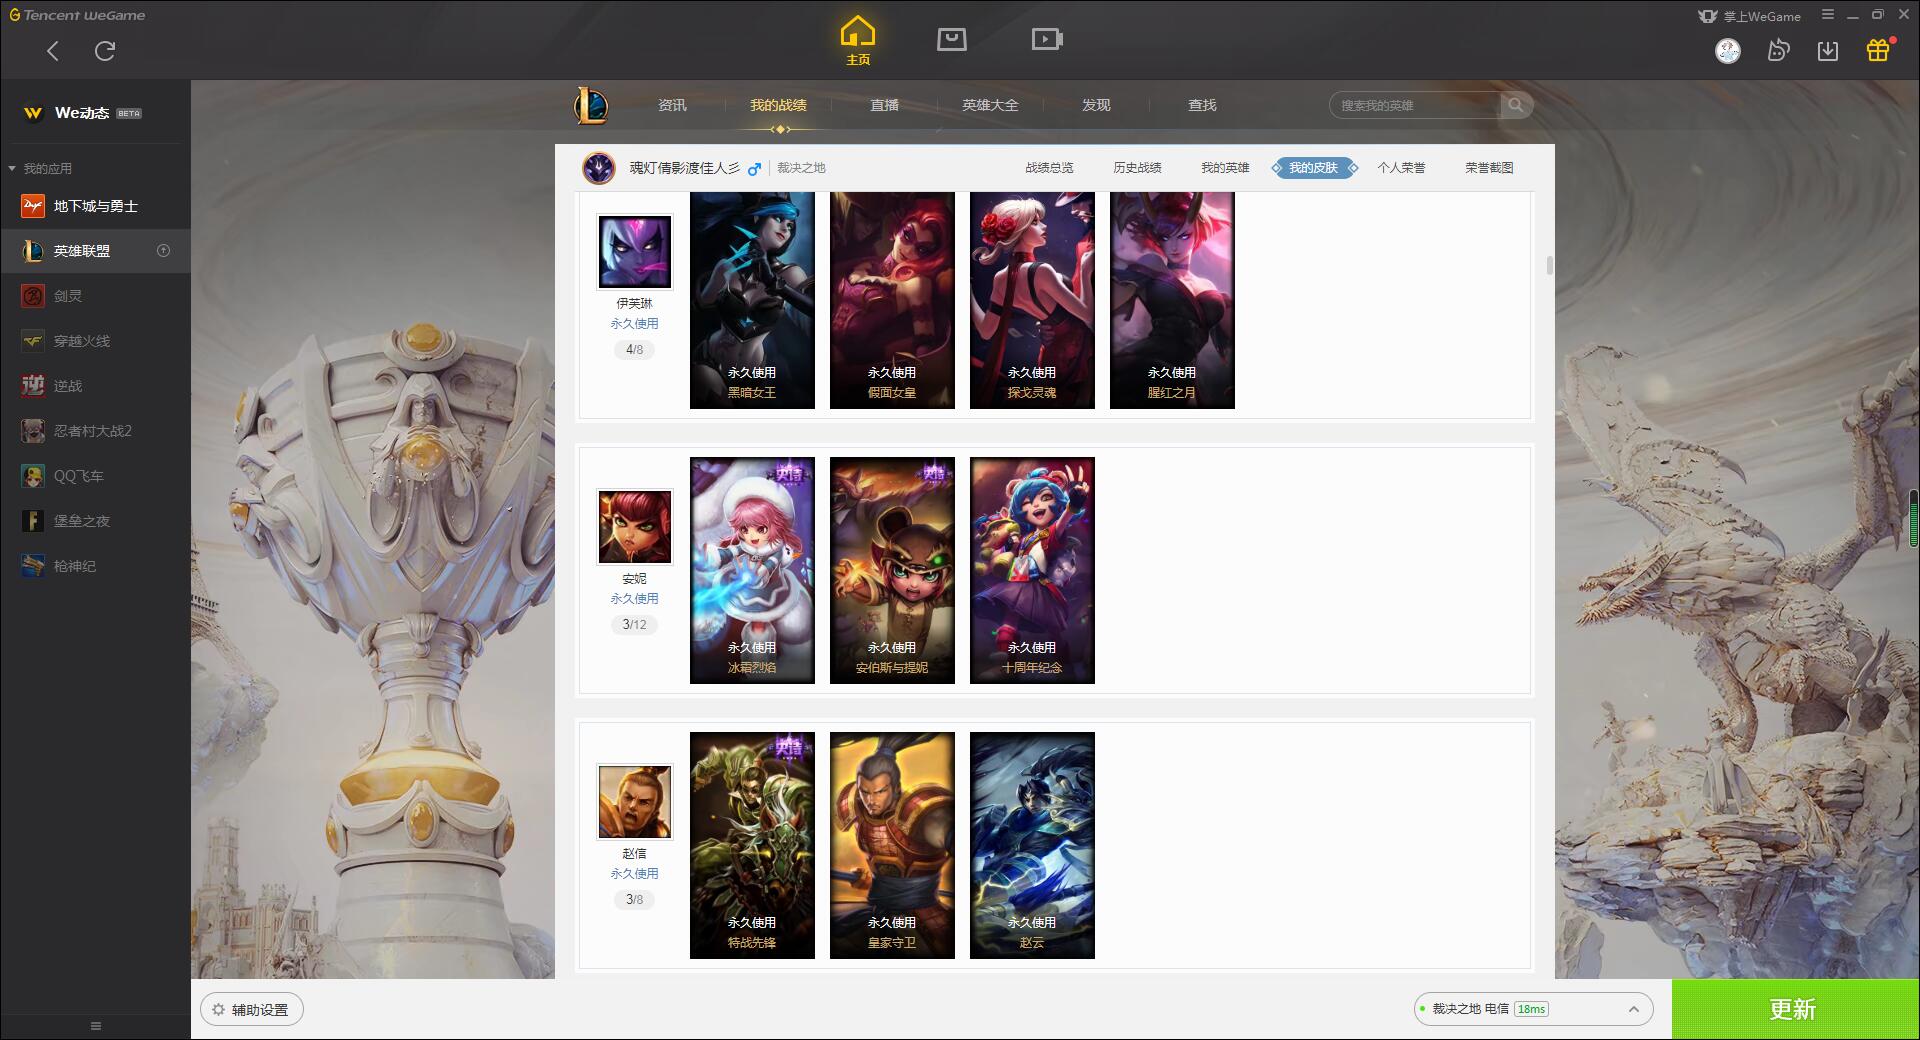The image size is (1920, 1040).
Task: Click the 安妮 champion portrait
Action: coord(635,526)
